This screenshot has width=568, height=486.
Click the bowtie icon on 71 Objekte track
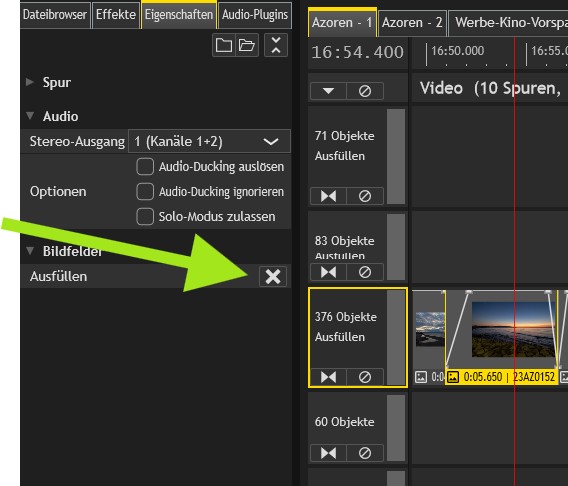point(329,196)
